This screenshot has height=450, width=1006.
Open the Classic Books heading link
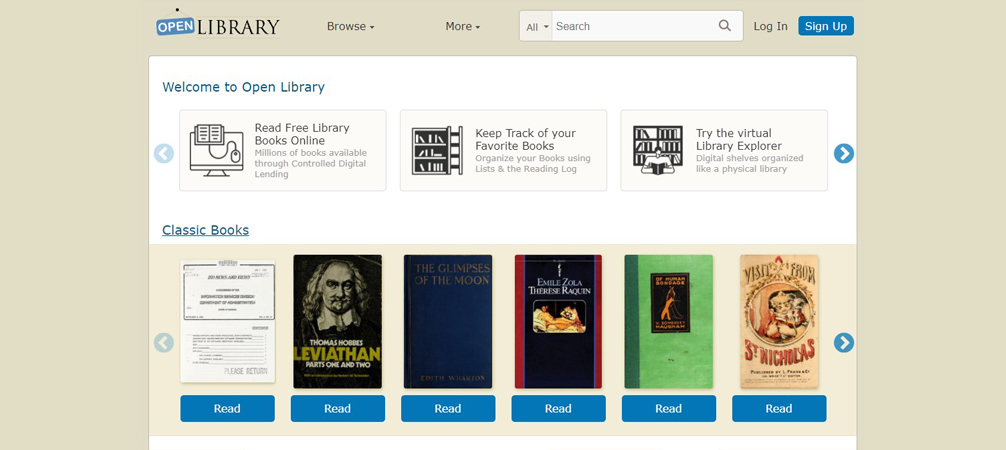coord(205,230)
